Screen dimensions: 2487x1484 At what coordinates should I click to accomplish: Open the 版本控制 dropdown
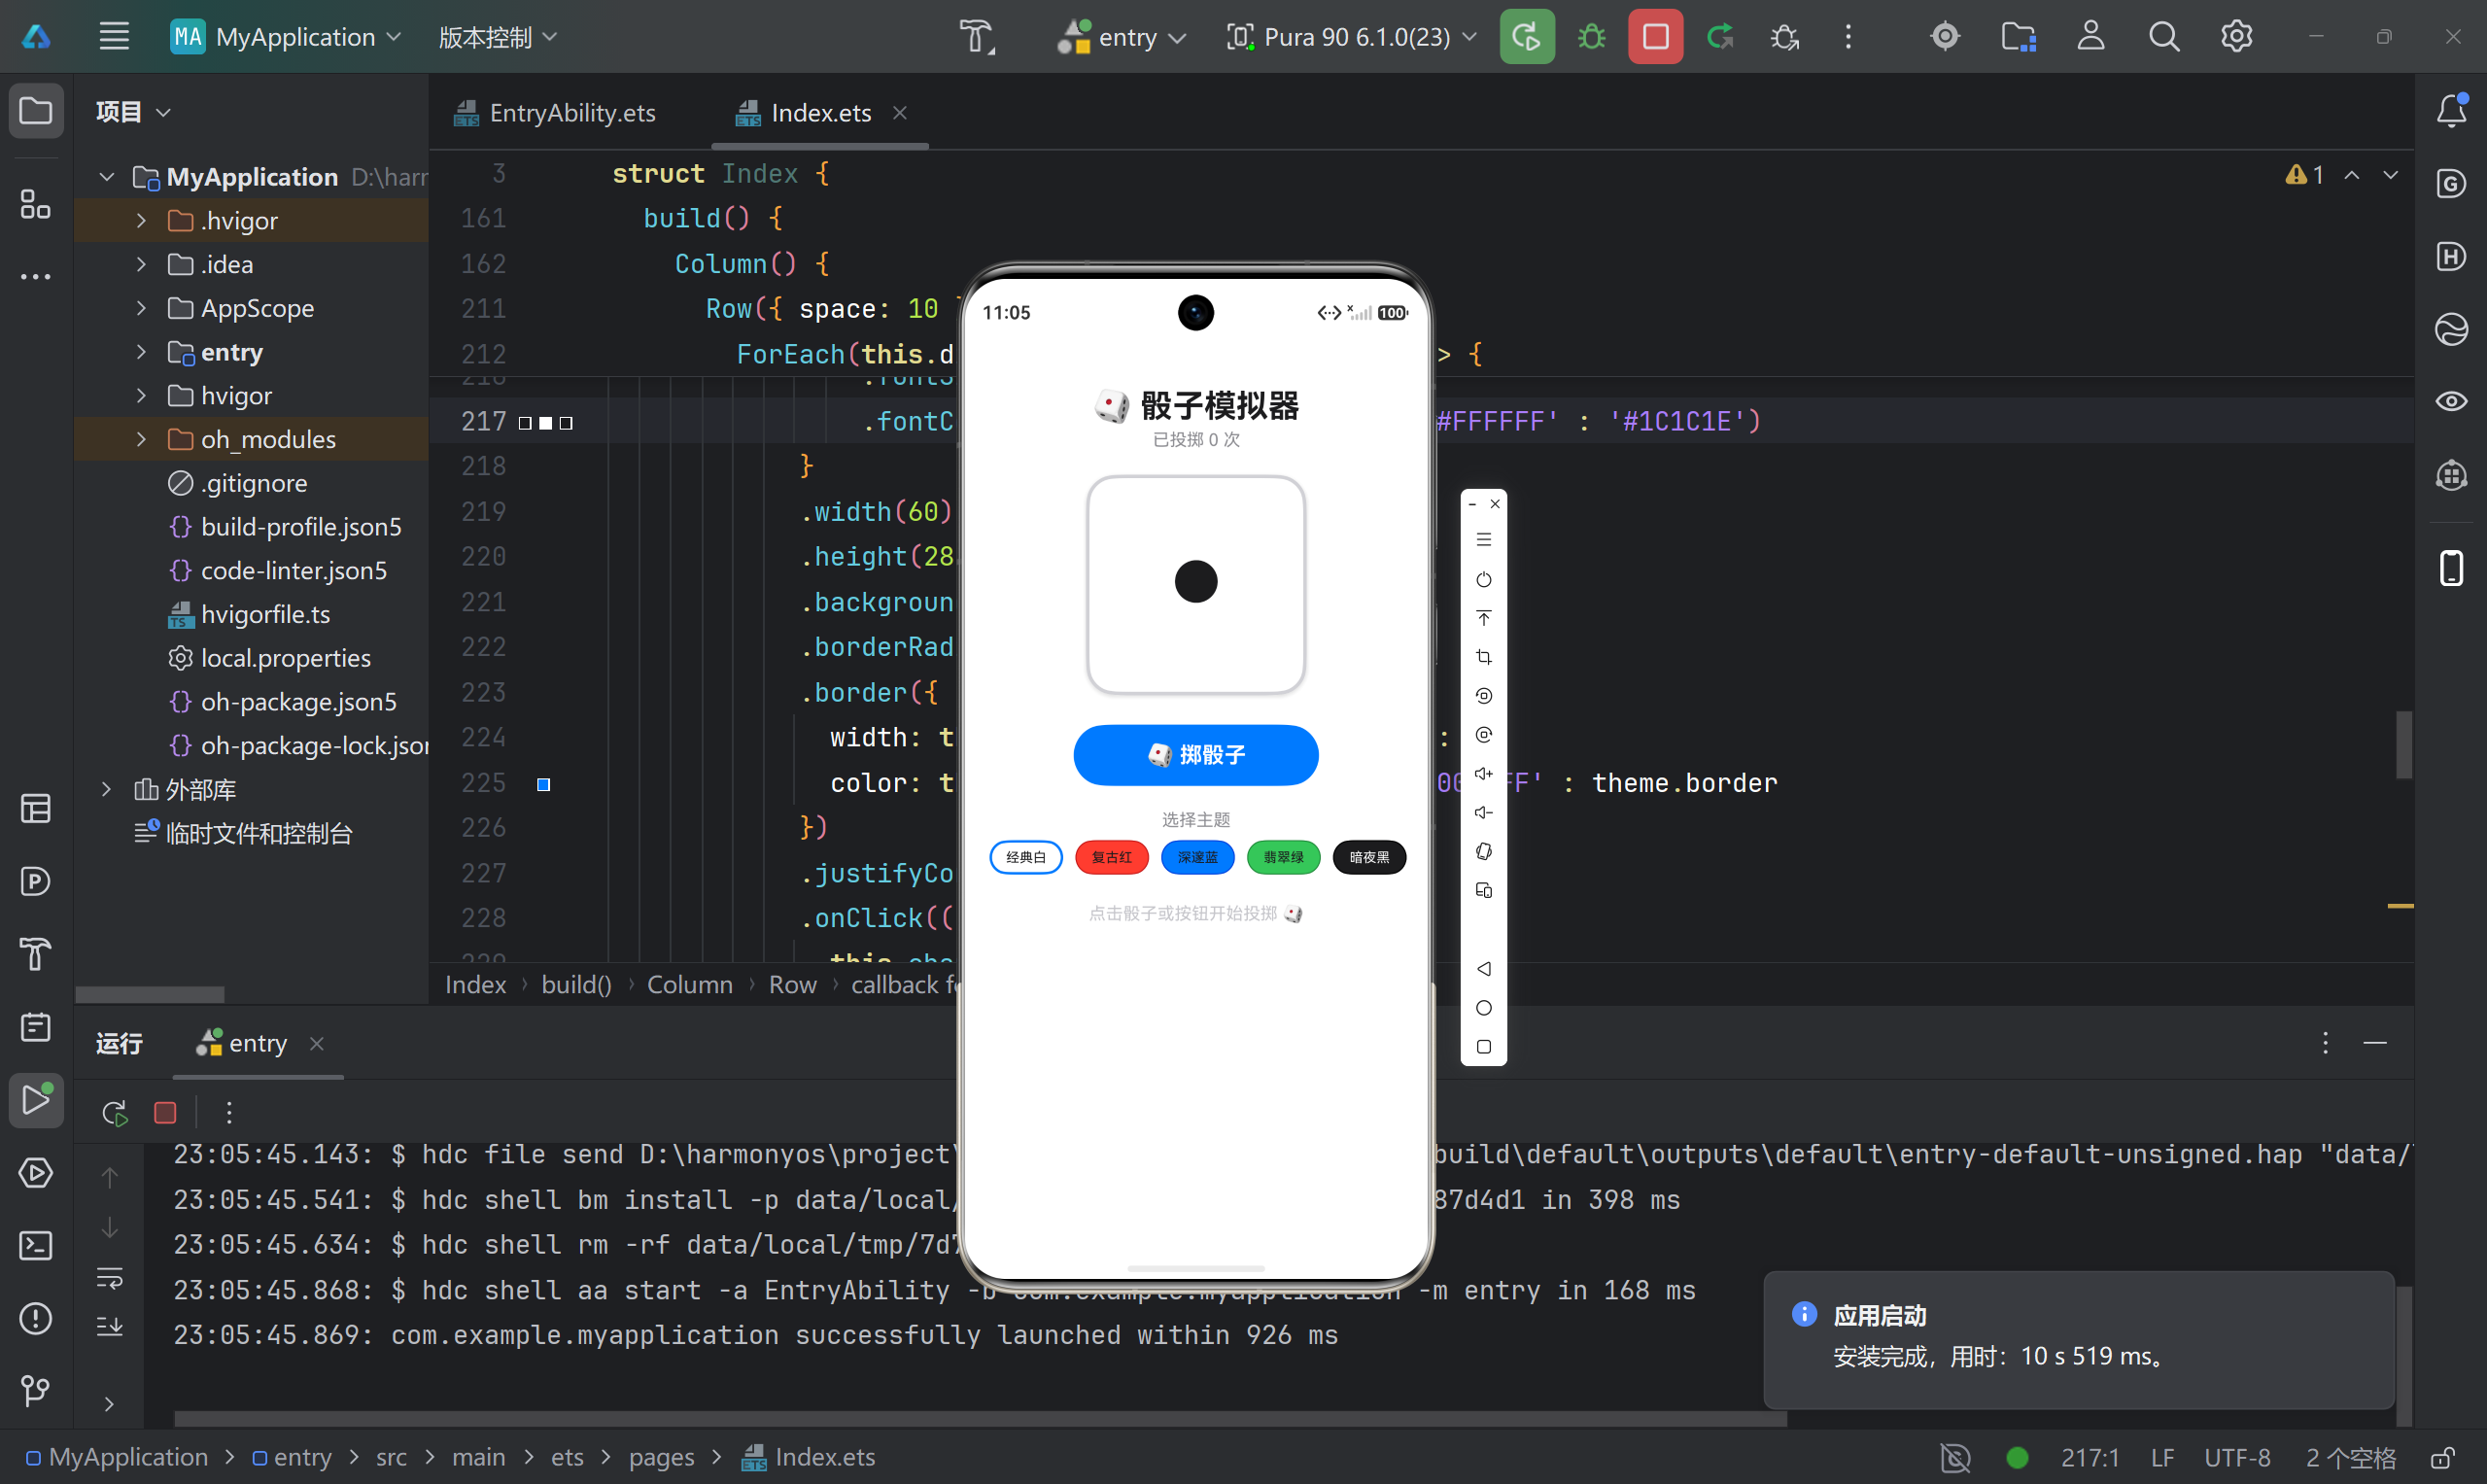[x=498, y=37]
